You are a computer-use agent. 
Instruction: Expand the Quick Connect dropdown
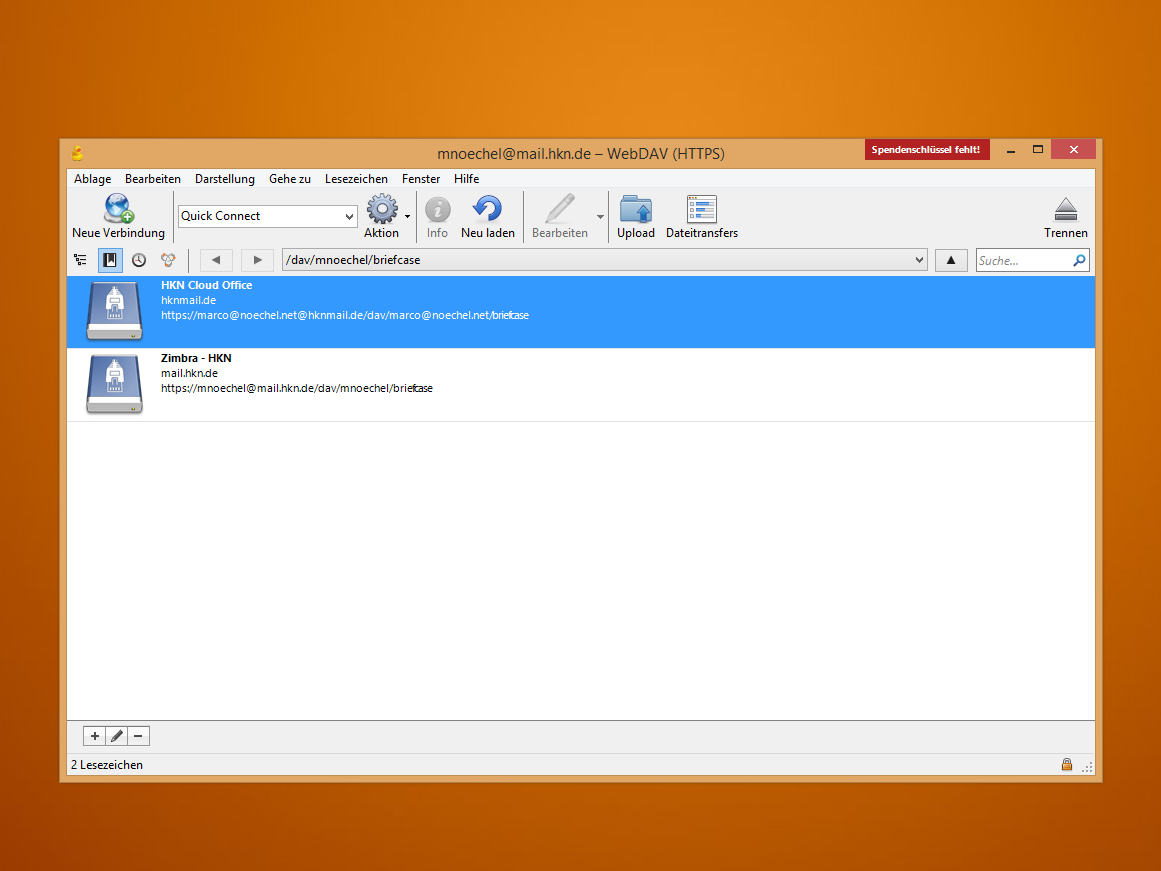tap(349, 216)
